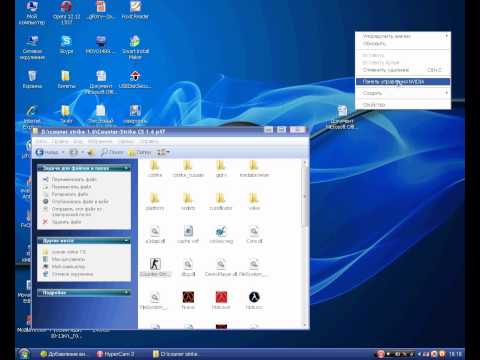
Task: Select the Skype desktop shortcut
Action: [66, 45]
